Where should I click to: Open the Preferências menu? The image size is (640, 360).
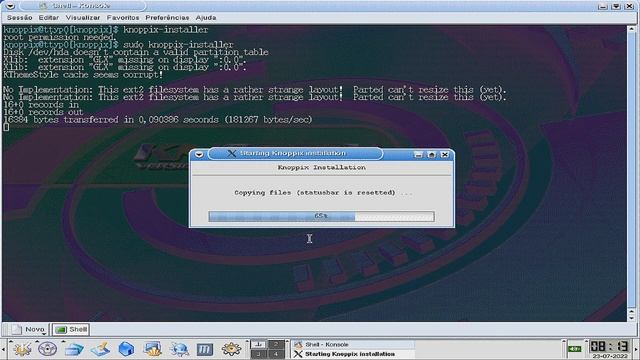167,18
